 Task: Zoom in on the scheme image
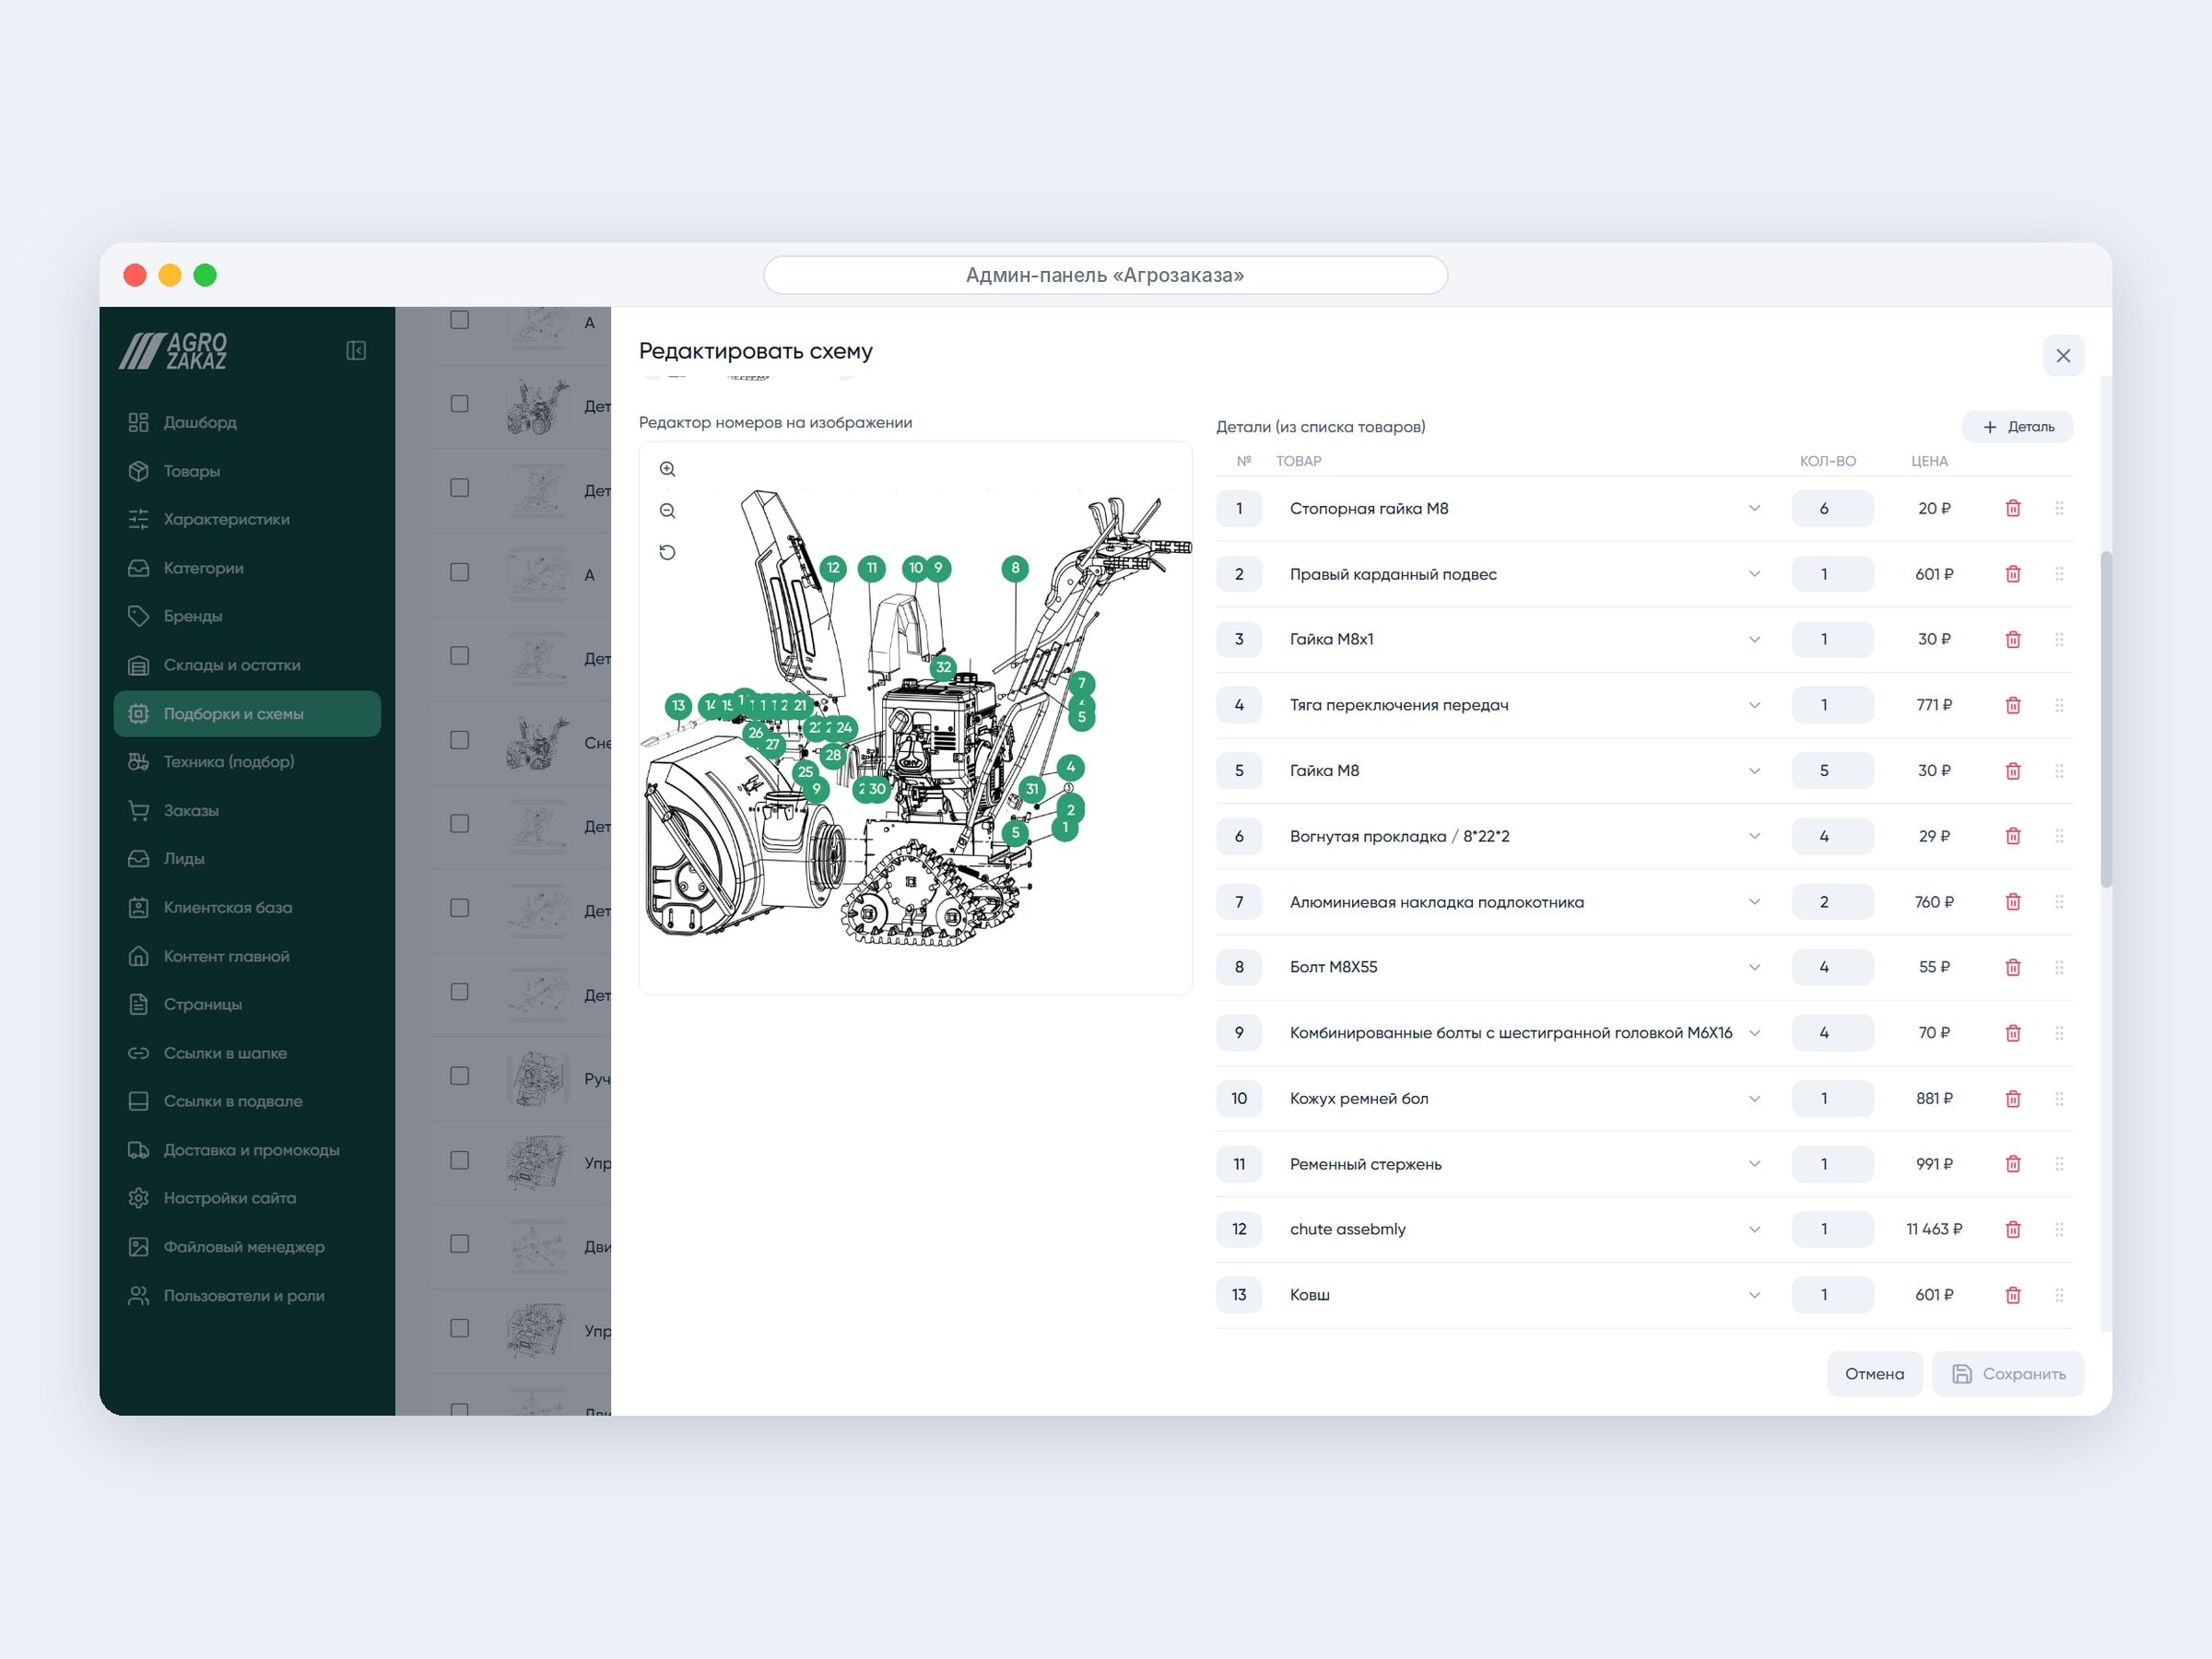click(667, 469)
